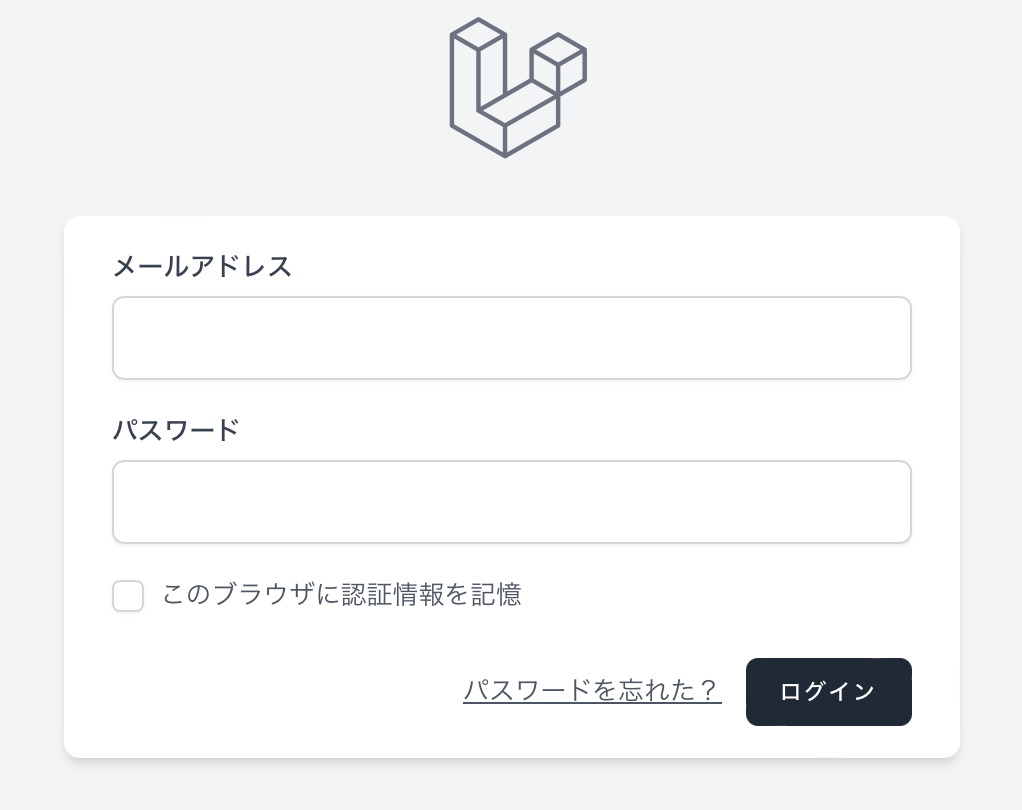Focus the パスワード input field
This screenshot has width=1022, height=810.
click(x=512, y=502)
